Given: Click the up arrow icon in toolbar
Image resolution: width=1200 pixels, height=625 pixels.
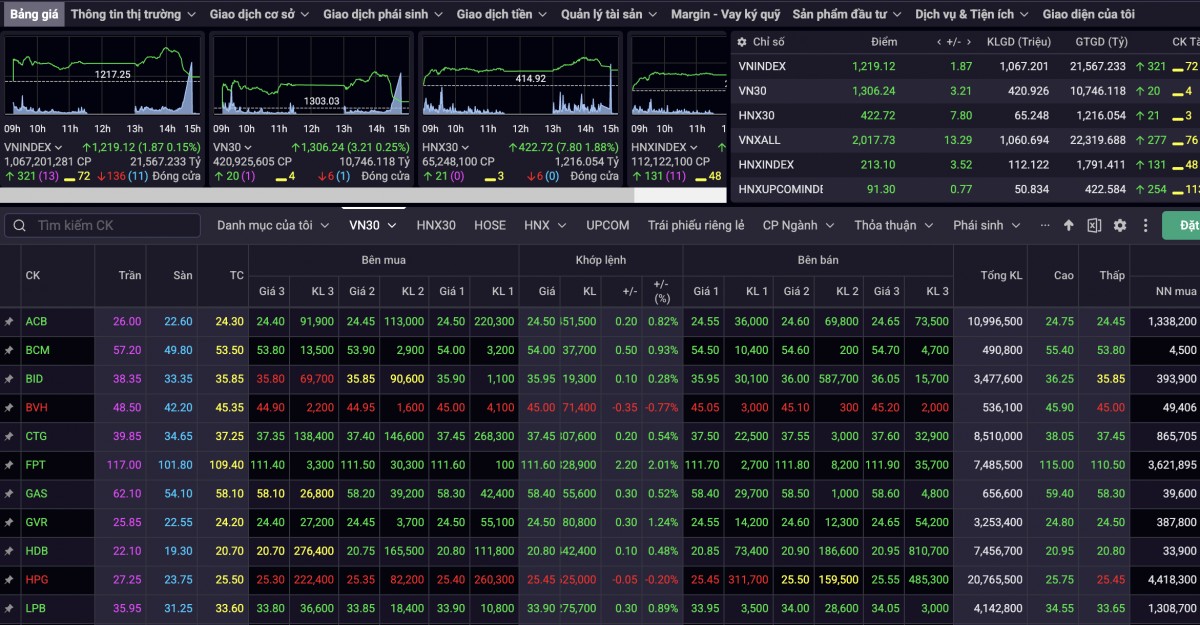Looking at the screenshot, I should (x=1068, y=226).
